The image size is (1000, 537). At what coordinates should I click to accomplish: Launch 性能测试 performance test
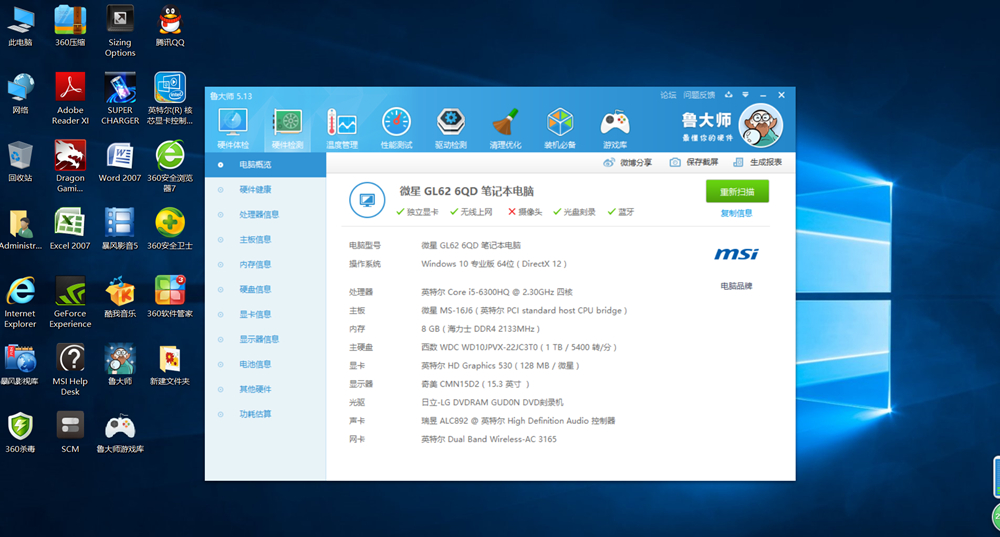[x=396, y=128]
